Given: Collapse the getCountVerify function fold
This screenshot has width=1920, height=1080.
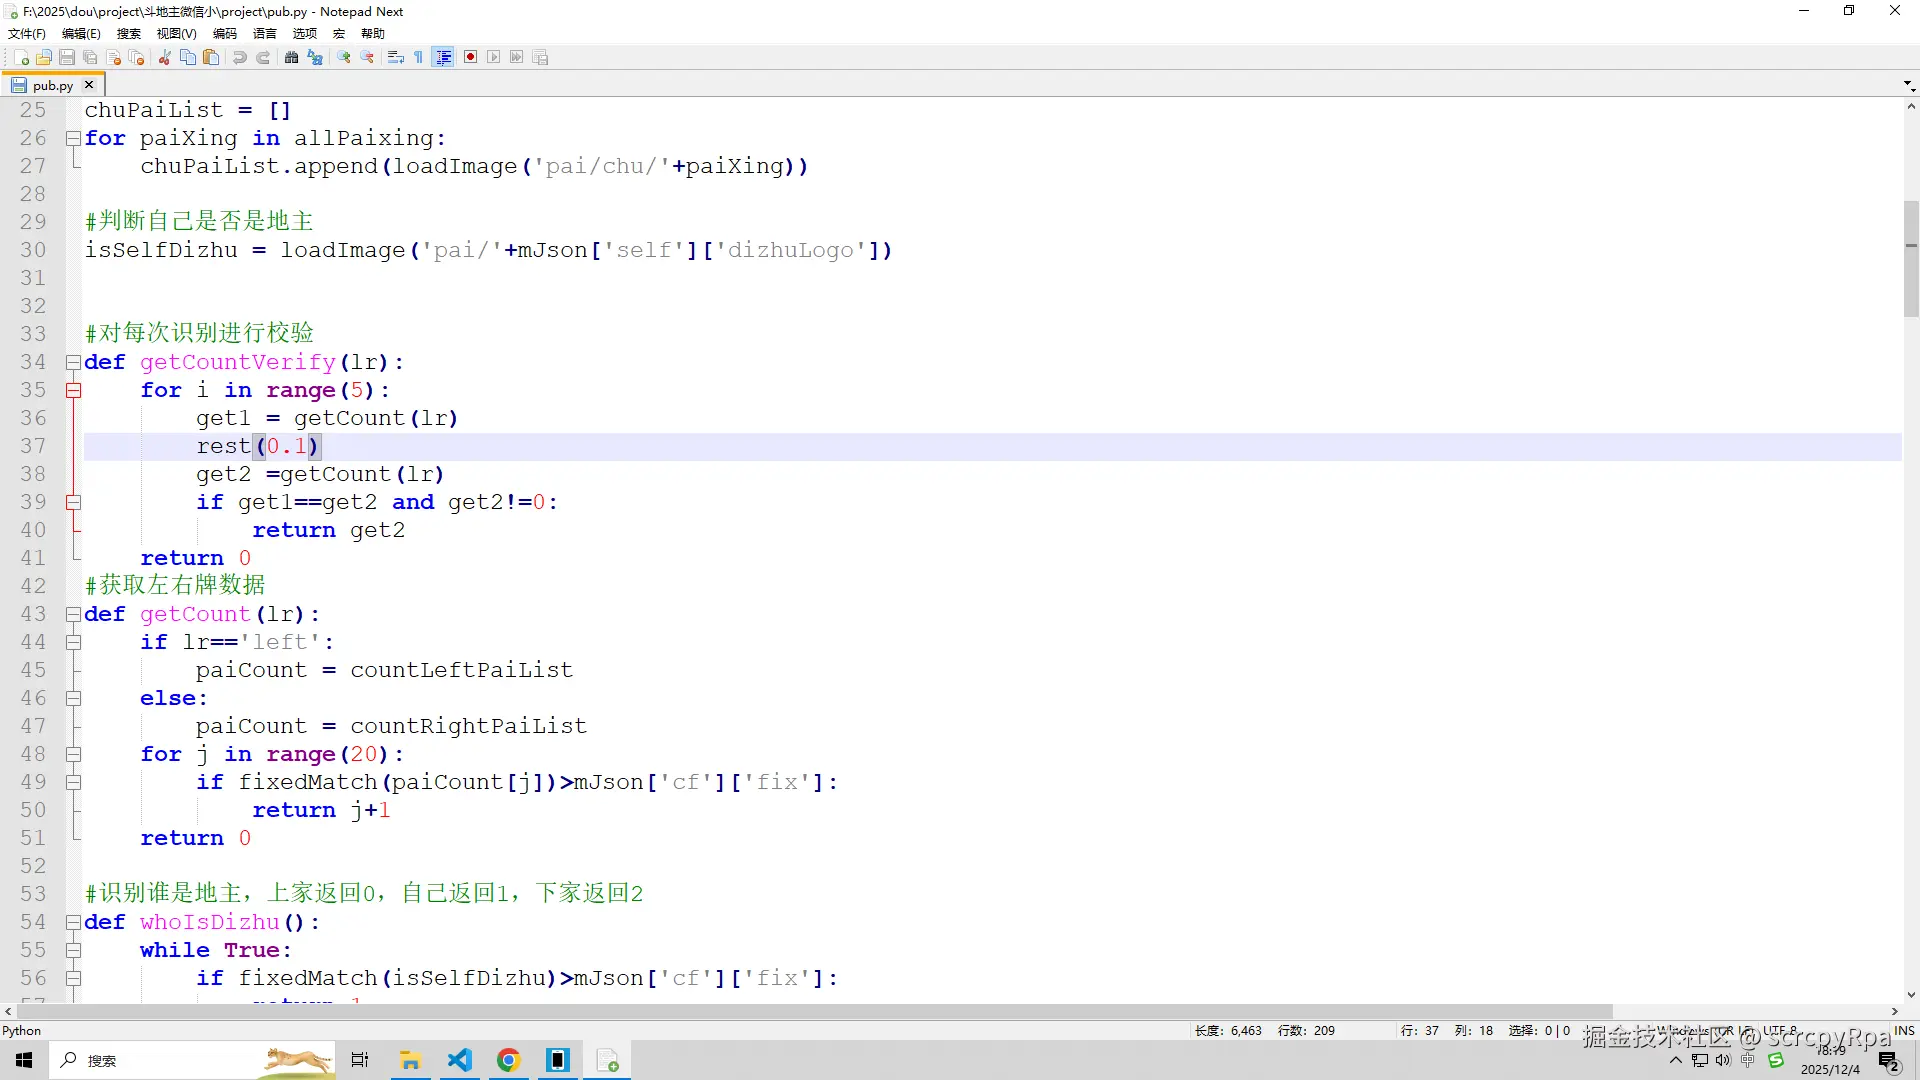Looking at the screenshot, I should 73,362.
